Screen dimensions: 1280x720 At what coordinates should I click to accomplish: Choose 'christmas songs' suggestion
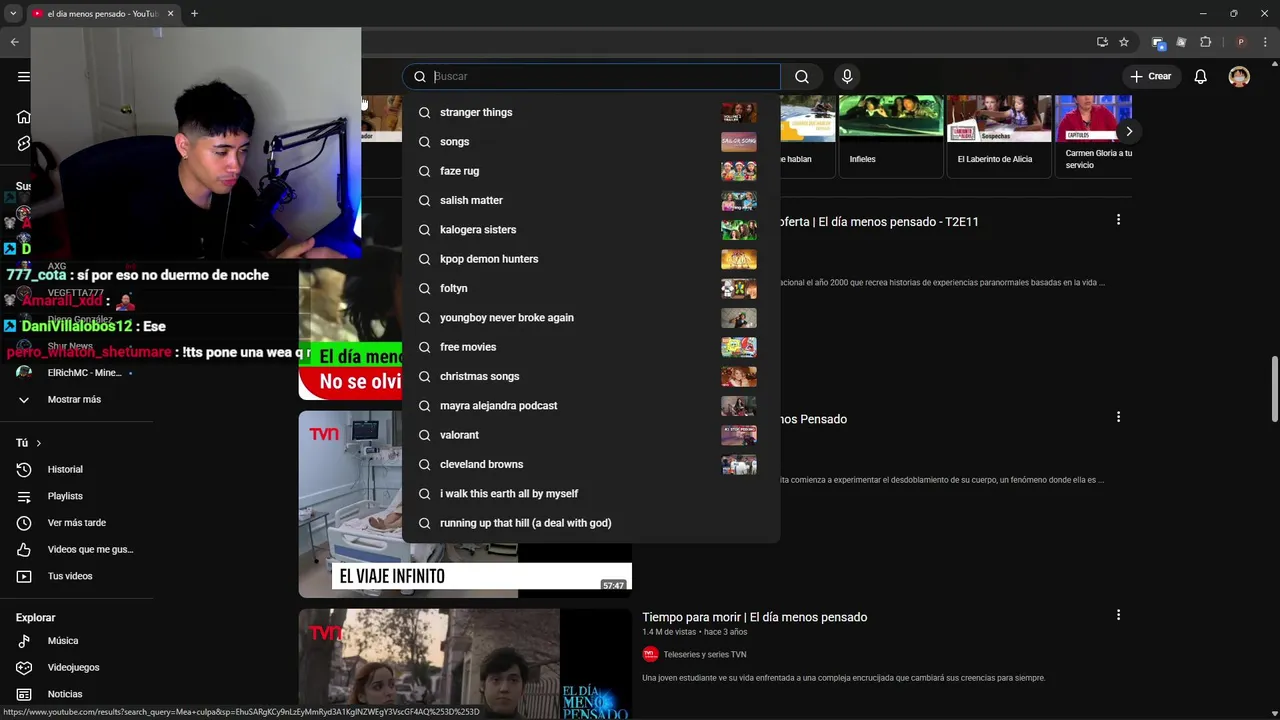(590, 377)
